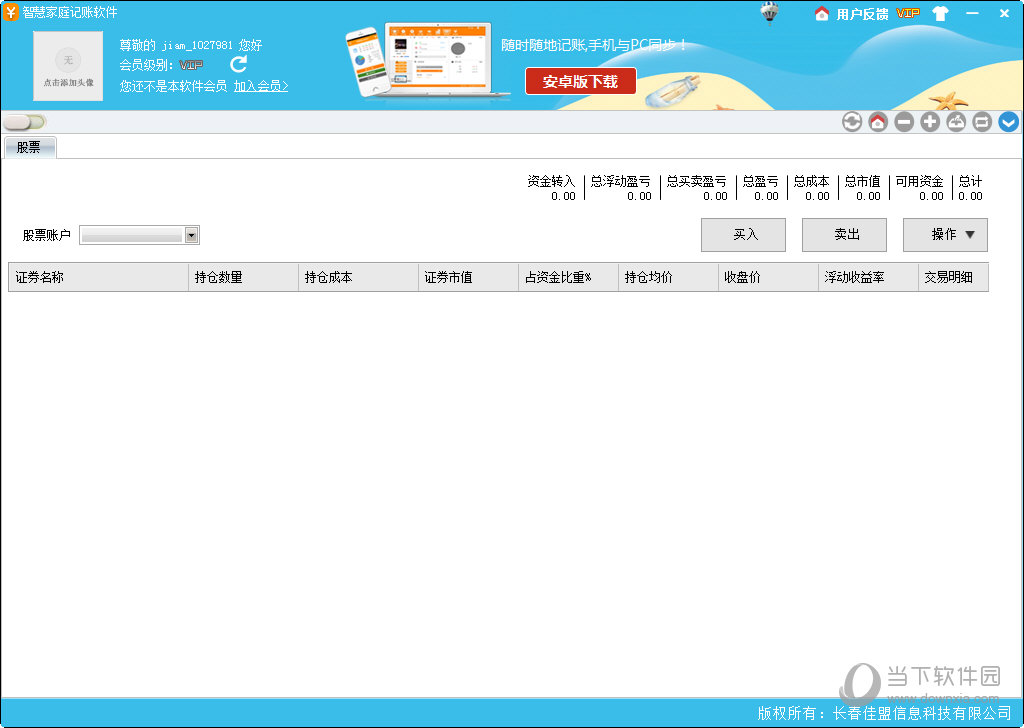1024x728 pixels.
Task: Click the 加入会员 link
Action: click(260, 87)
